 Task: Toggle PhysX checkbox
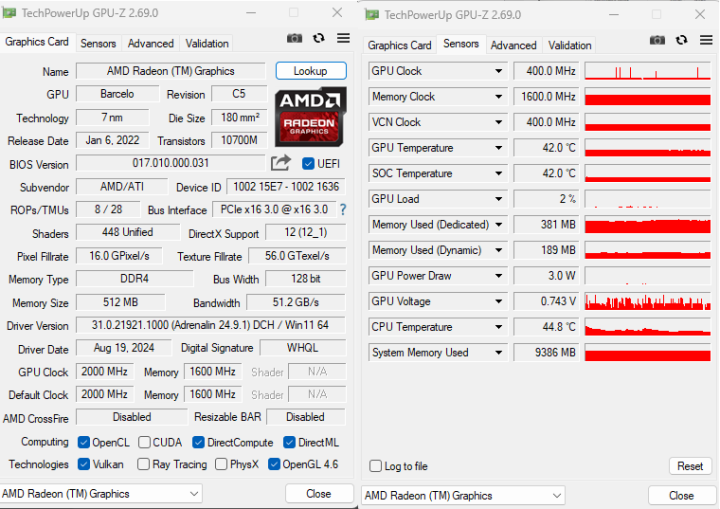coord(221,464)
